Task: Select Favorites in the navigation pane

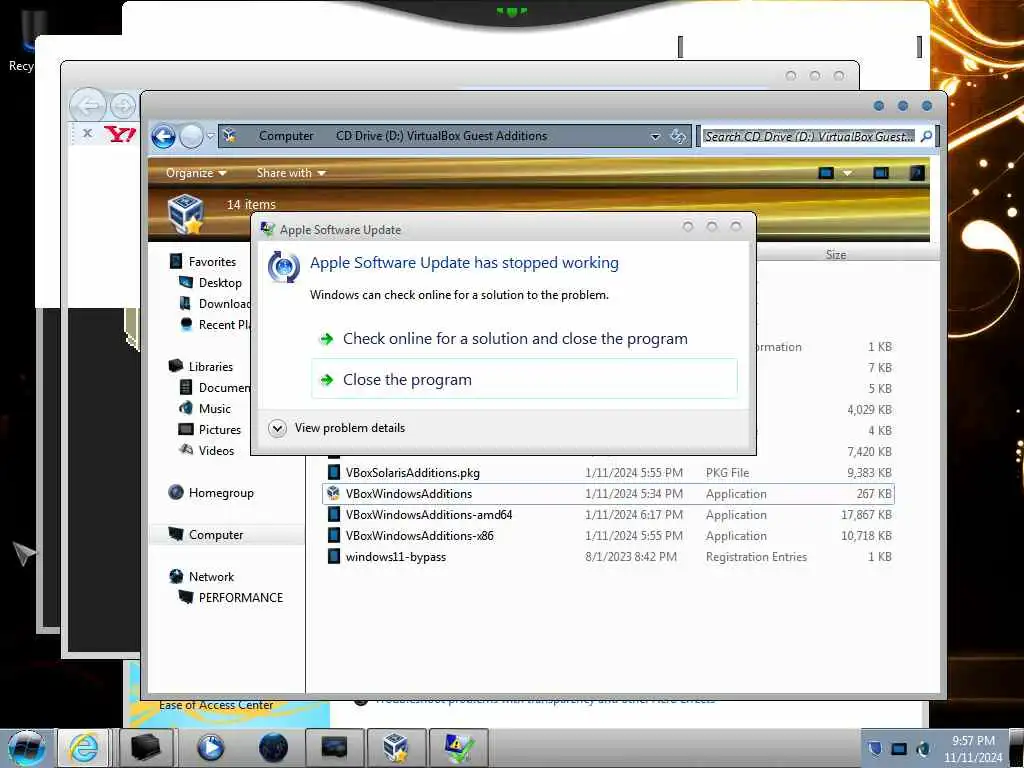Action: click(212, 262)
